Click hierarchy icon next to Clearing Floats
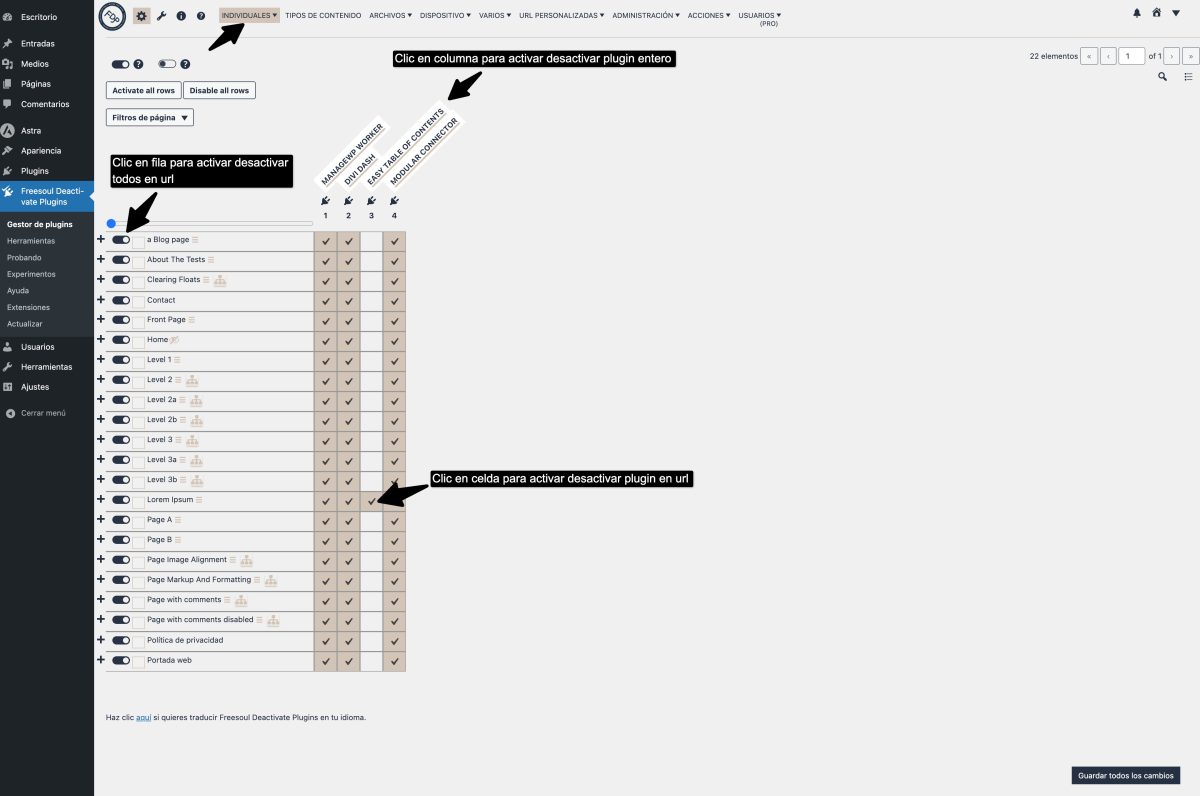Viewport: 1200px width, 796px height. tap(220, 281)
